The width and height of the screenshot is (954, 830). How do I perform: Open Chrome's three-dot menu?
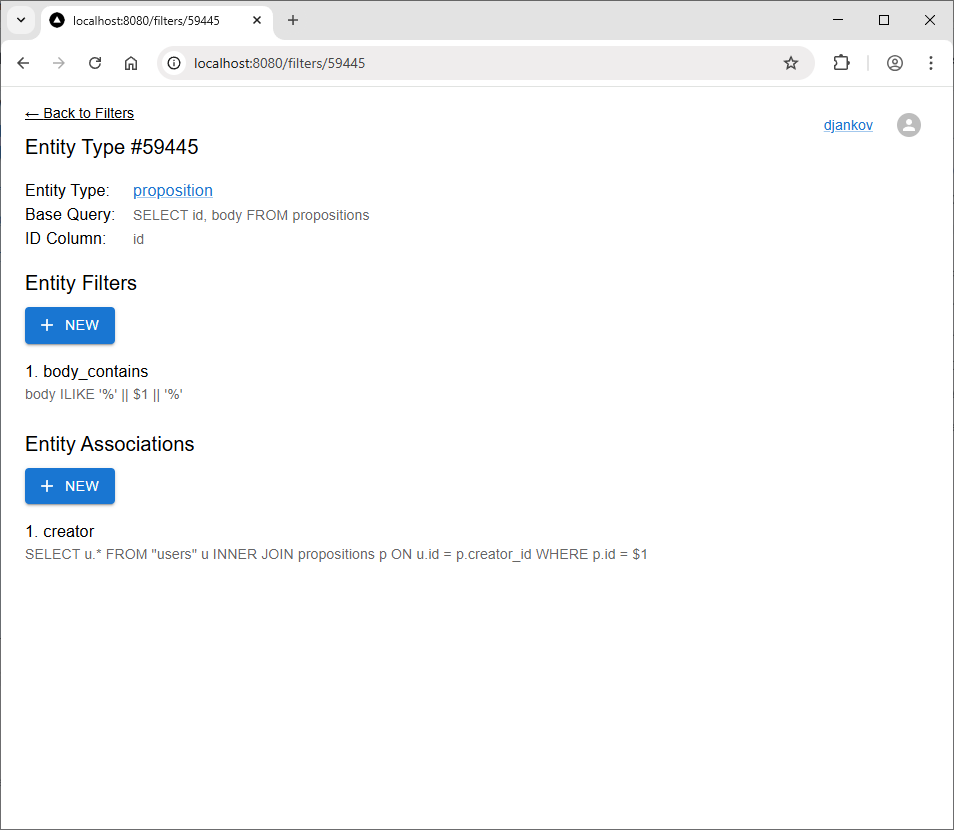coord(931,63)
